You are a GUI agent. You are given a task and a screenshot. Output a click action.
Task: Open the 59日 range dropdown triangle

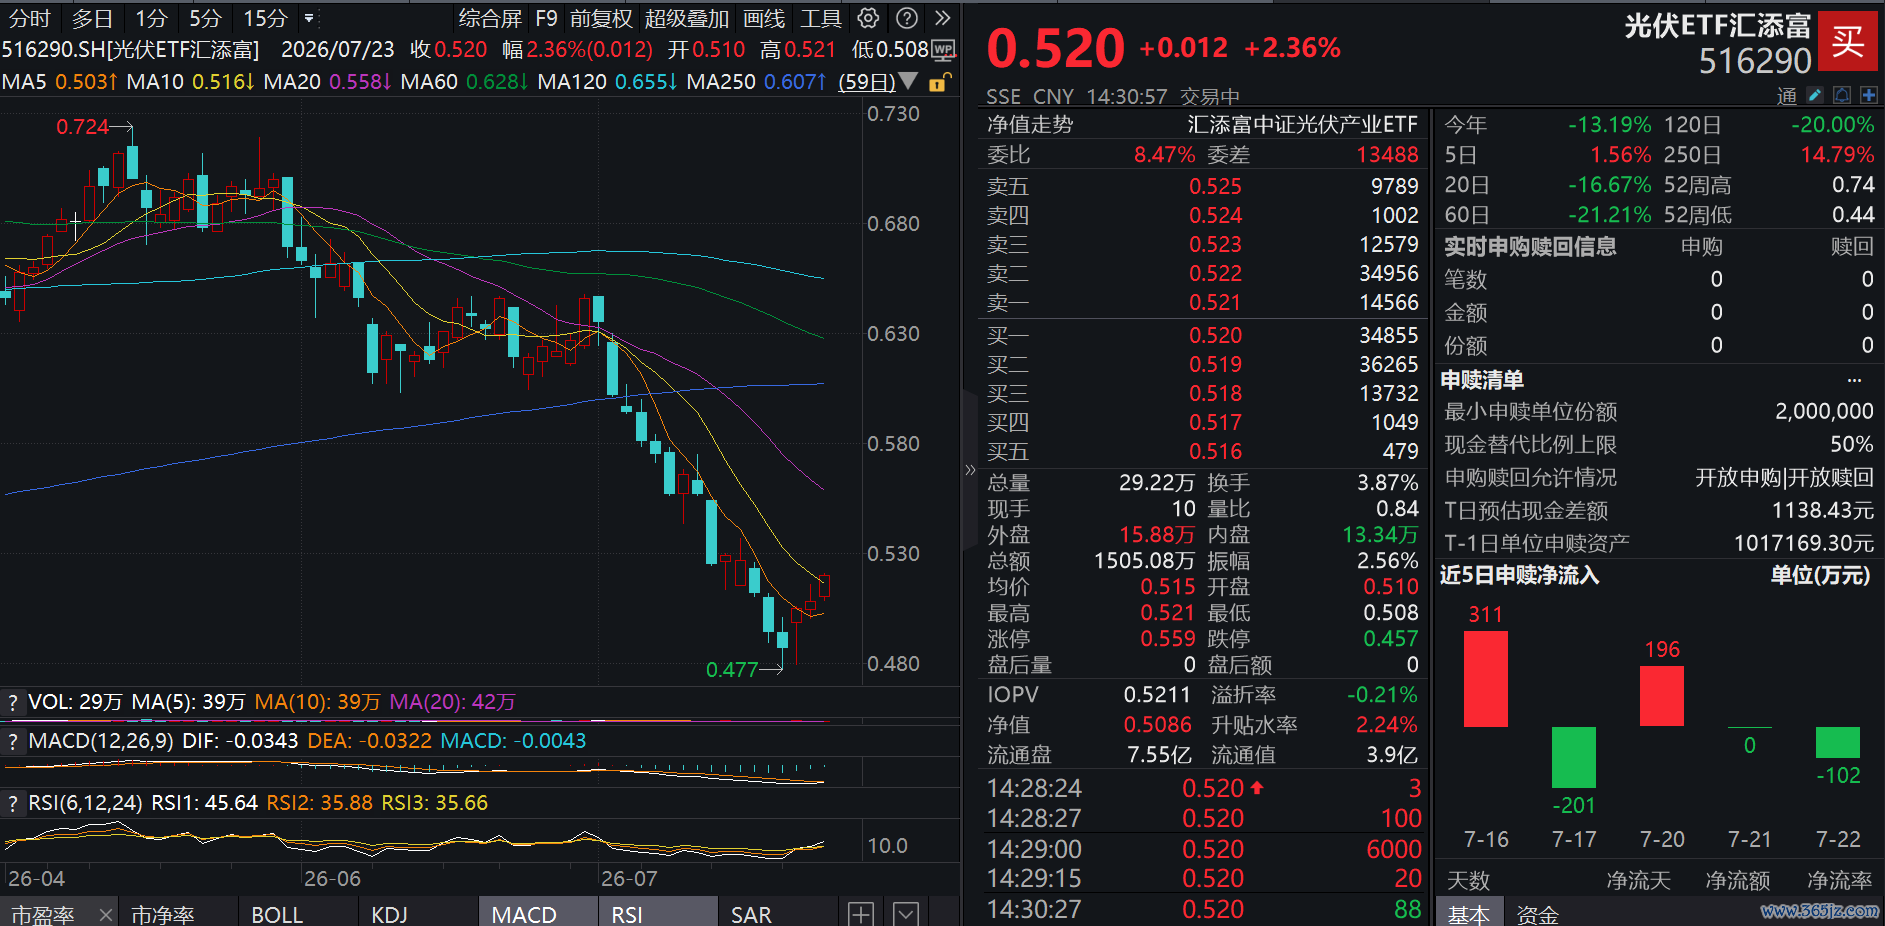[908, 81]
